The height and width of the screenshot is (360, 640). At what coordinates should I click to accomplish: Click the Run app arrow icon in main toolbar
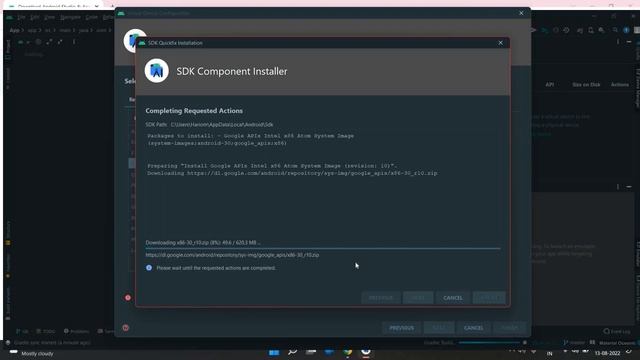[x=533, y=30]
